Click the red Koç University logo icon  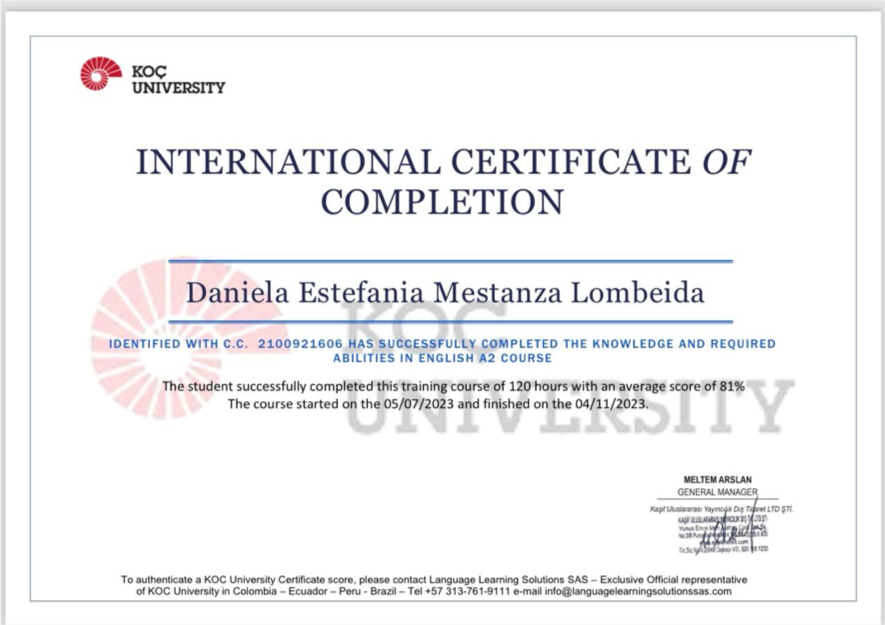(x=100, y=73)
